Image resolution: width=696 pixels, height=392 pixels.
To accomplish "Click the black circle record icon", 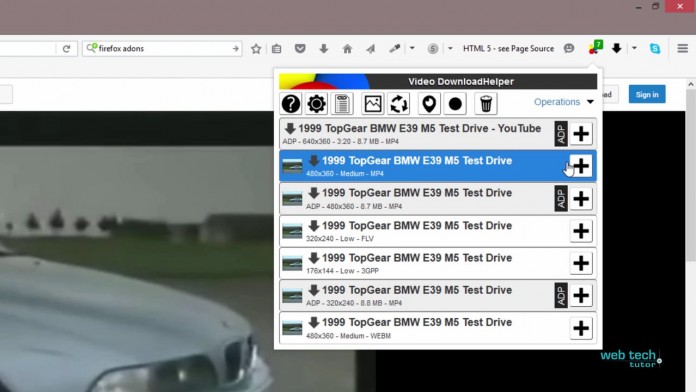I will coord(455,104).
